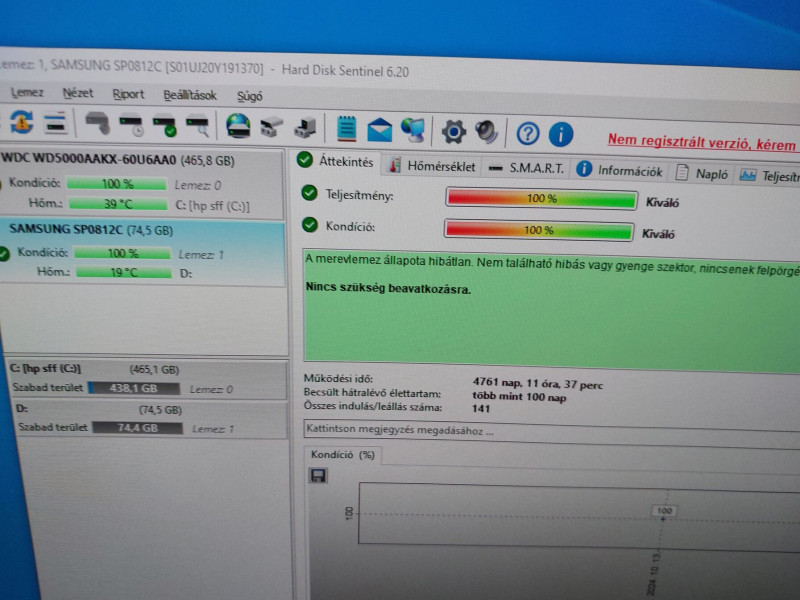Click the C: [hp sff (C:)] partition entry

click(147, 379)
